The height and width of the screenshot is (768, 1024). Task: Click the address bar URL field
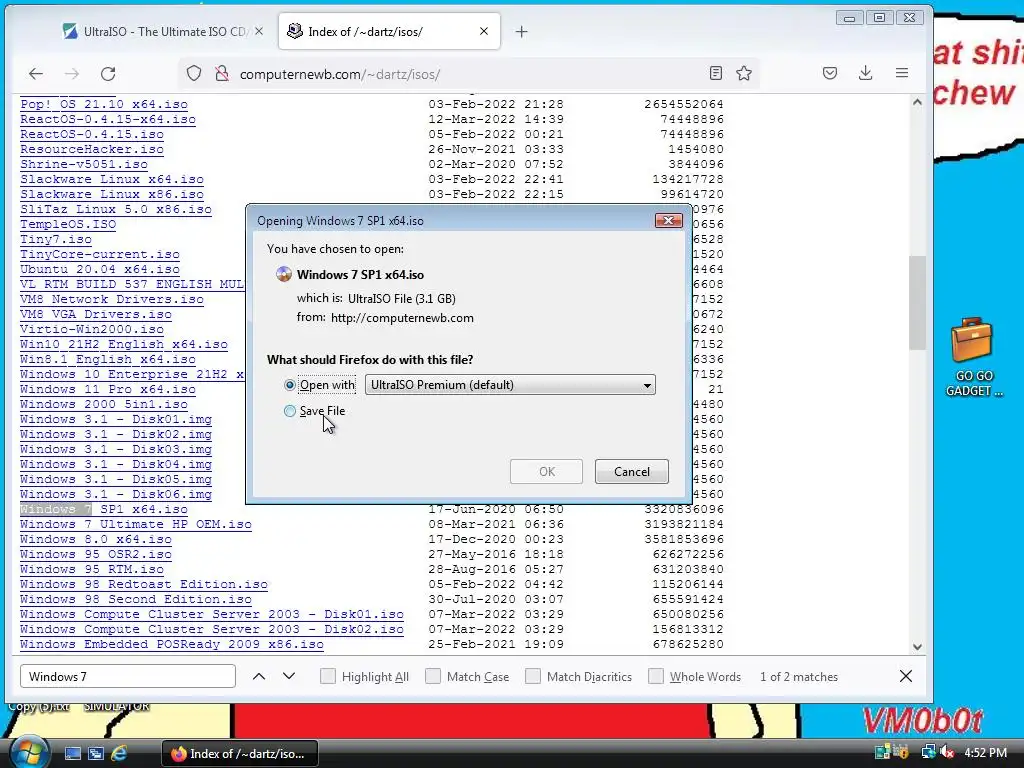(470, 74)
